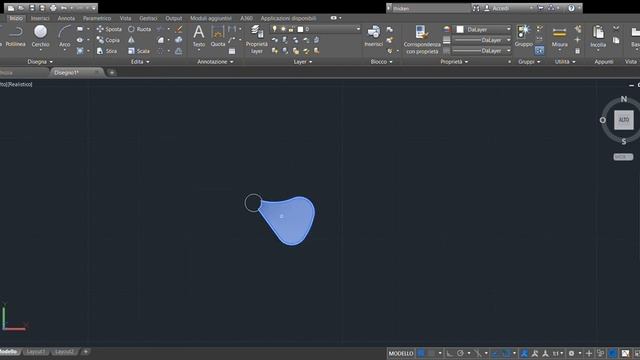Open the Output ribbon tab
The width and height of the screenshot is (640, 360).
point(173,18)
